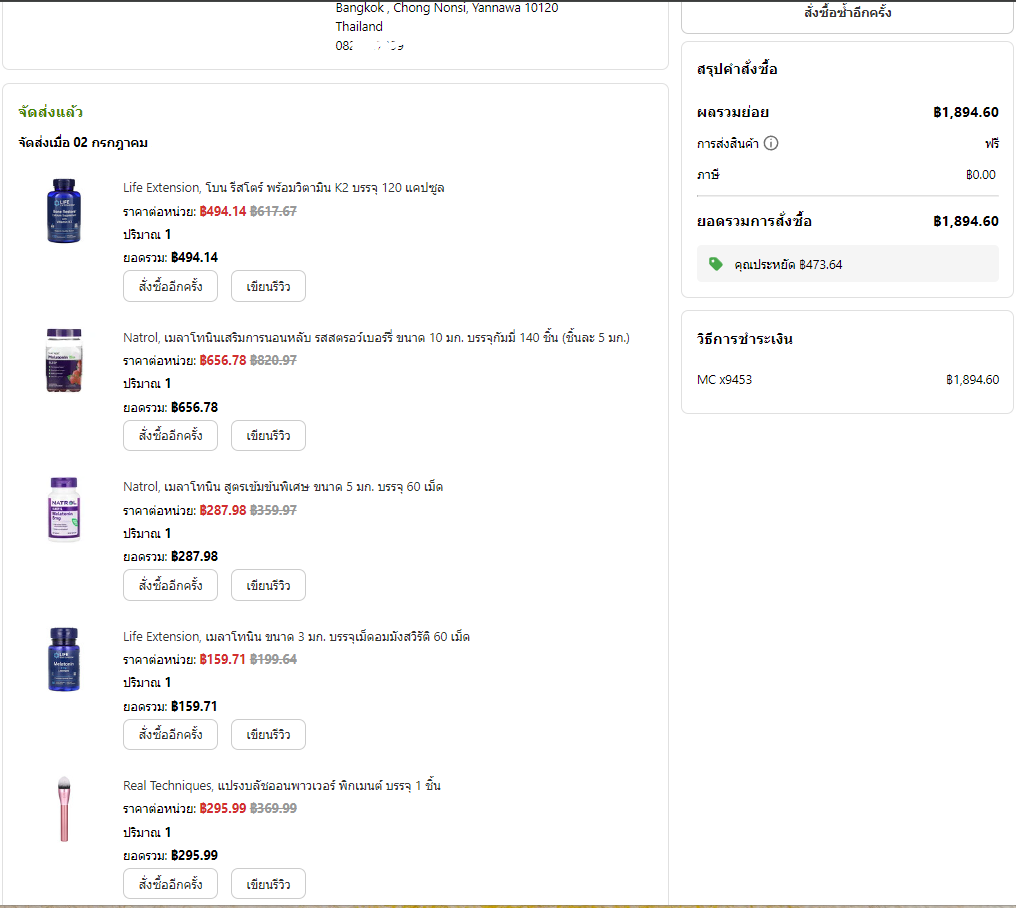Open the Real Techniques powder brush image
Screen dimensions: 1016x908
[64, 809]
